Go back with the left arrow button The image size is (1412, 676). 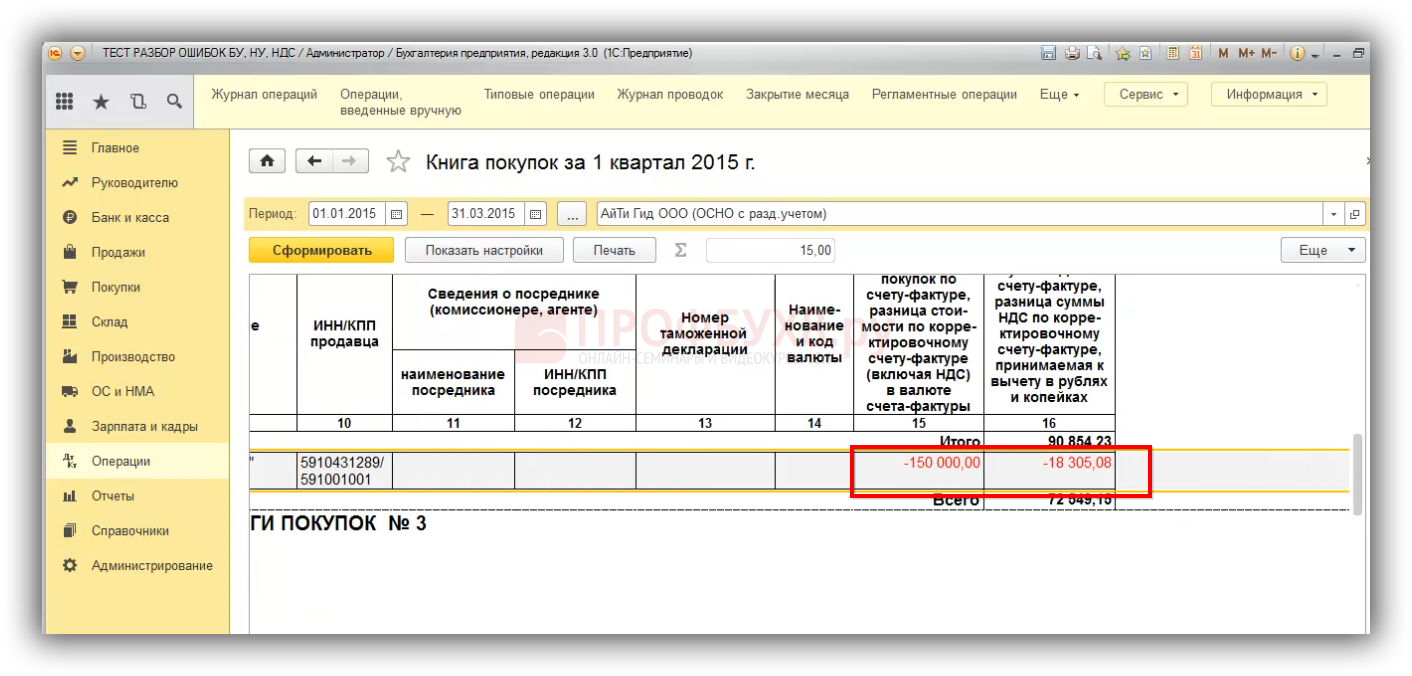click(314, 161)
